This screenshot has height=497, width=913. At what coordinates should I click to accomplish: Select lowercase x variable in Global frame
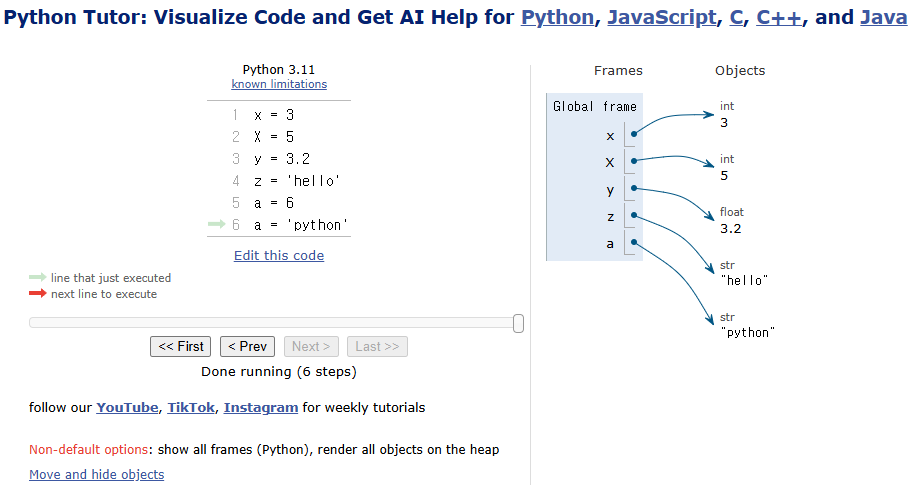coord(610,136)
